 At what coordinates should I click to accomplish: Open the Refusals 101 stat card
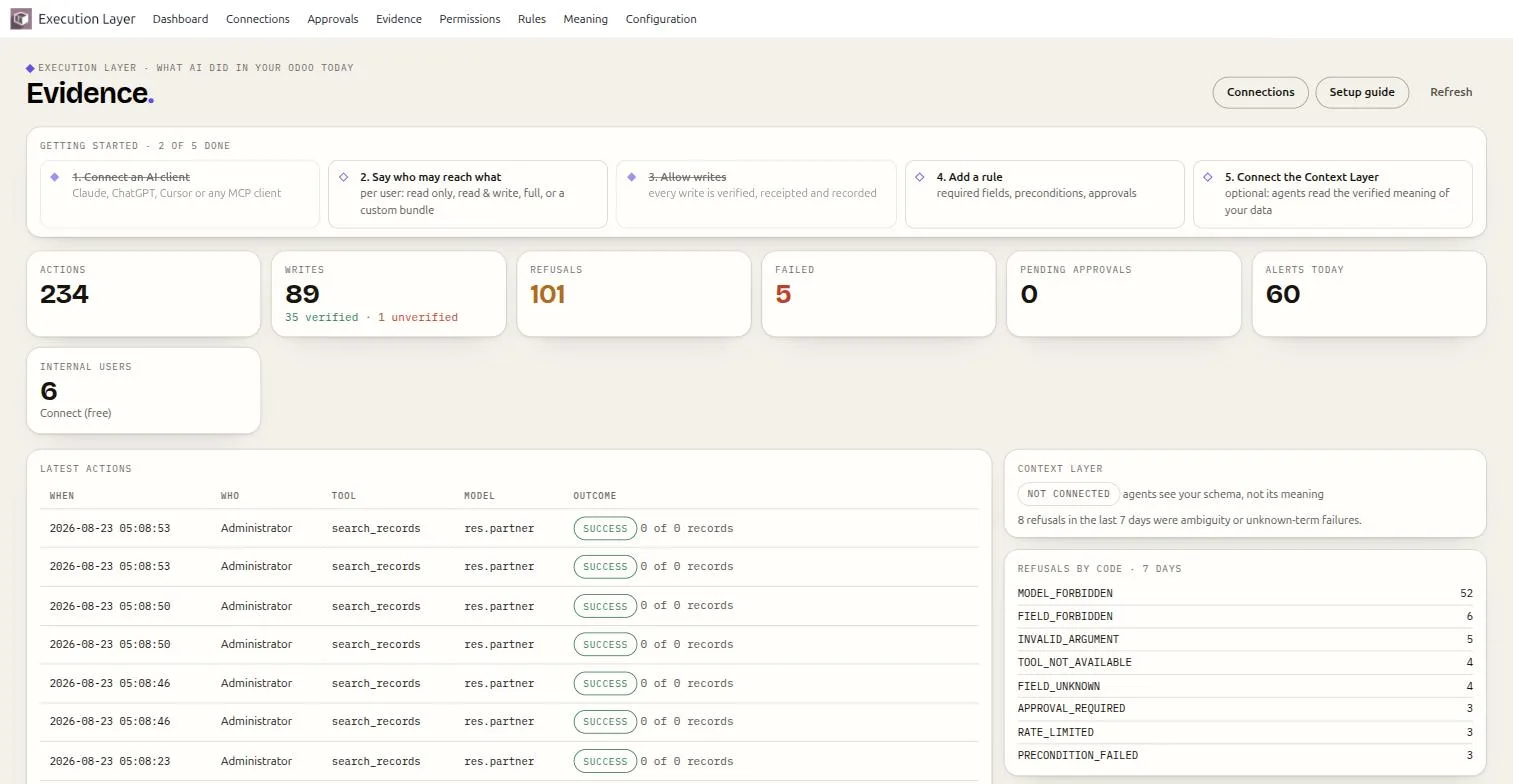coord(634,294)
